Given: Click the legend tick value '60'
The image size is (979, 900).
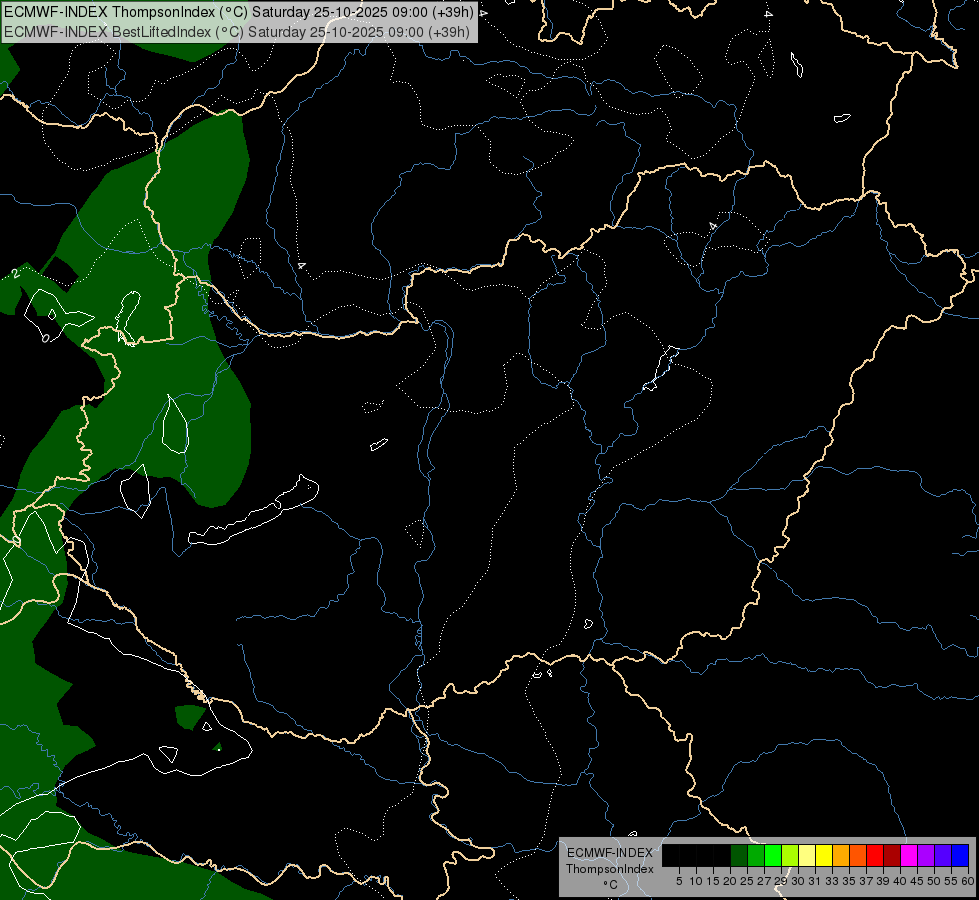Looking at the screenshot, I should tap(968, 881).
